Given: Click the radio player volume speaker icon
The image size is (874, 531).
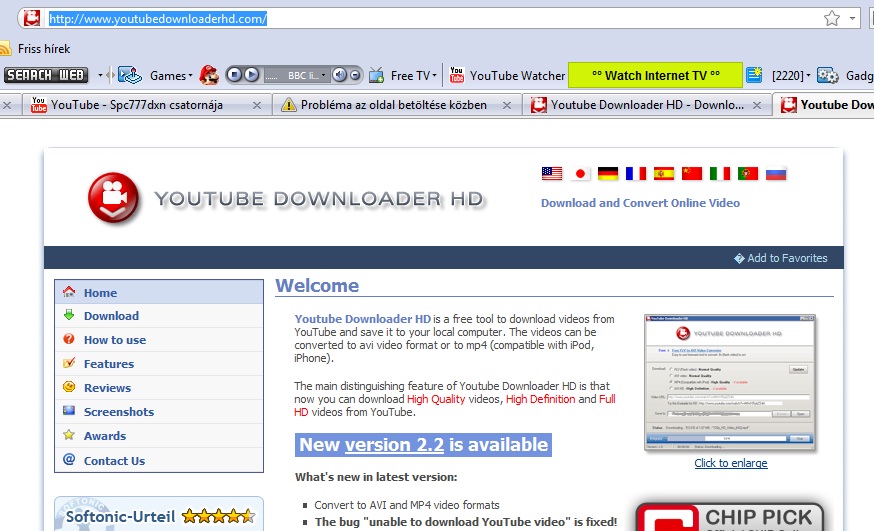Looking at the screenshot, I should (339, 75).
